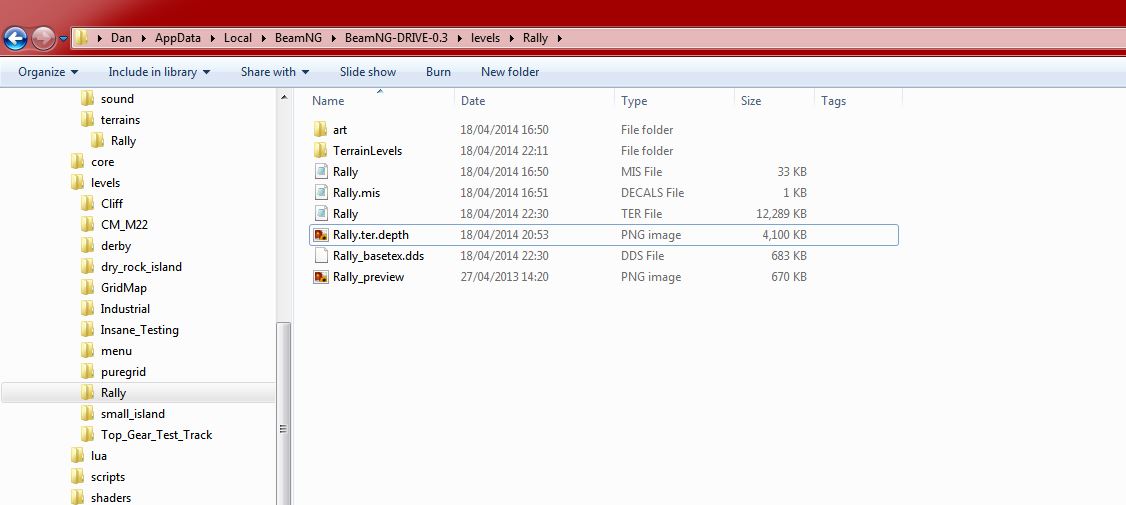This screenshot has width=1126, height=505.
Task: Select Cliff folder in navigation tree
Action: tap(112, 203)
